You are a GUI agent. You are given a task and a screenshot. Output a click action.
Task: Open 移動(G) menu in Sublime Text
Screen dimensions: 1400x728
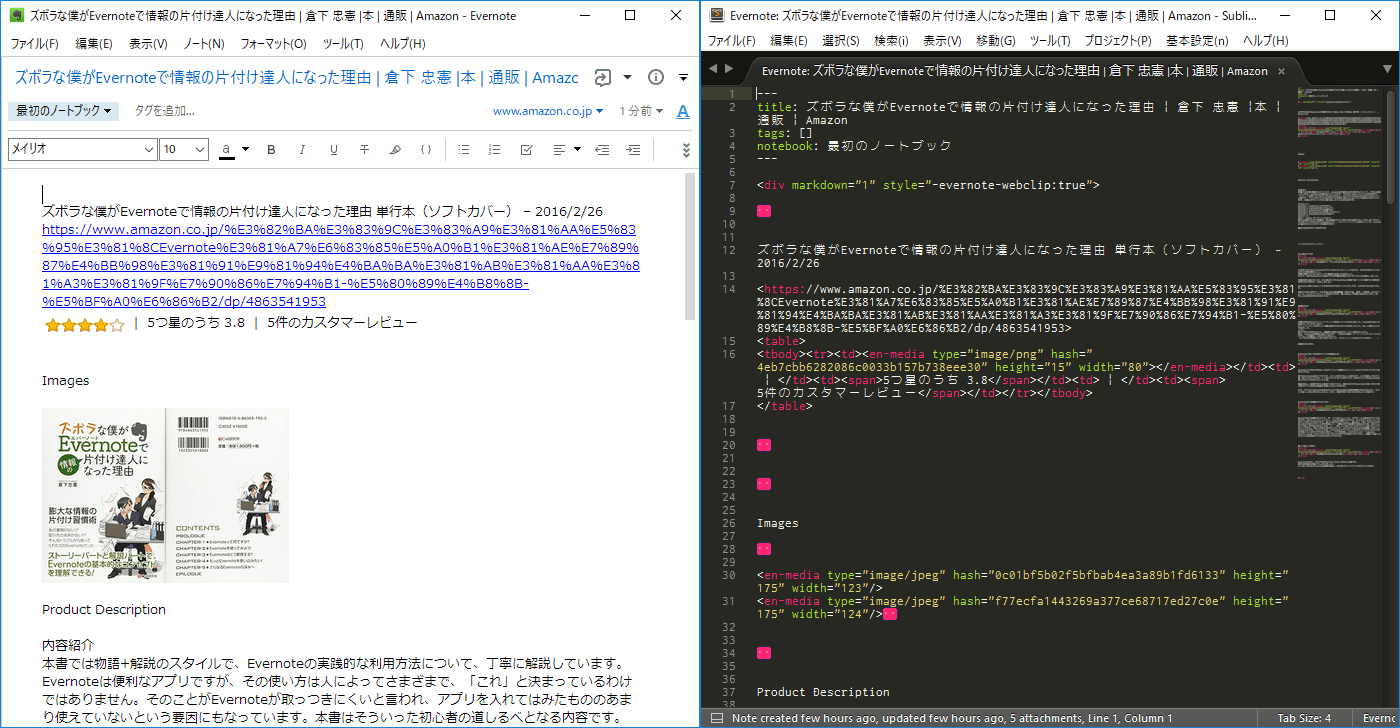pyautogui.click(x=995, y=41)
